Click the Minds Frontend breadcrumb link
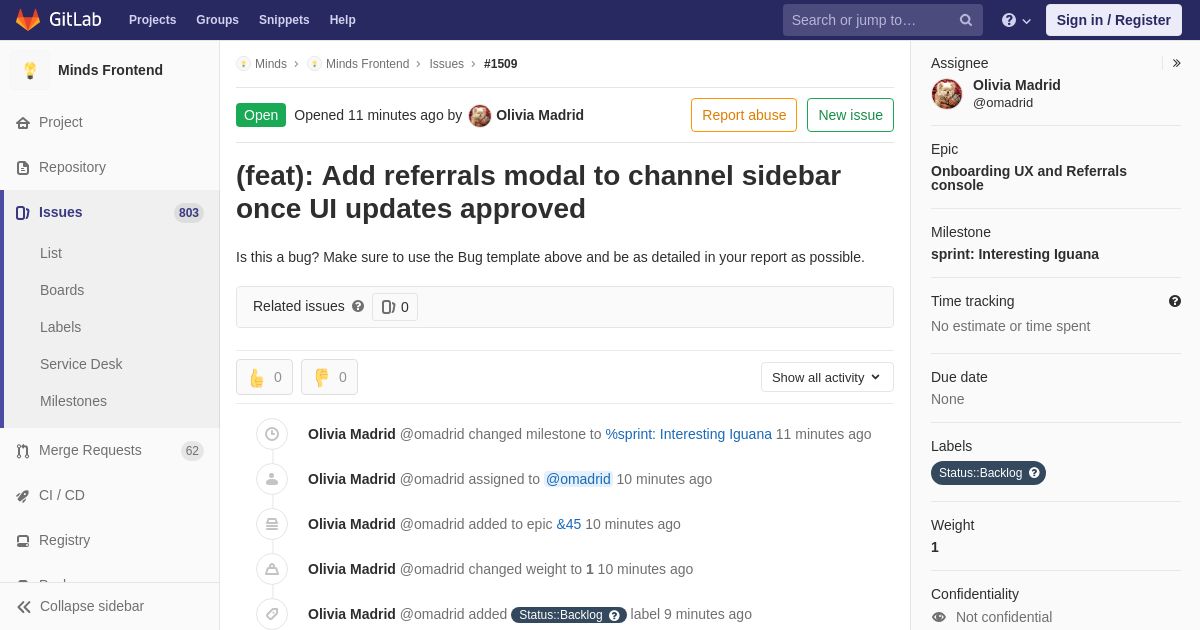The image size is (1200, 630). coord(367,64)
